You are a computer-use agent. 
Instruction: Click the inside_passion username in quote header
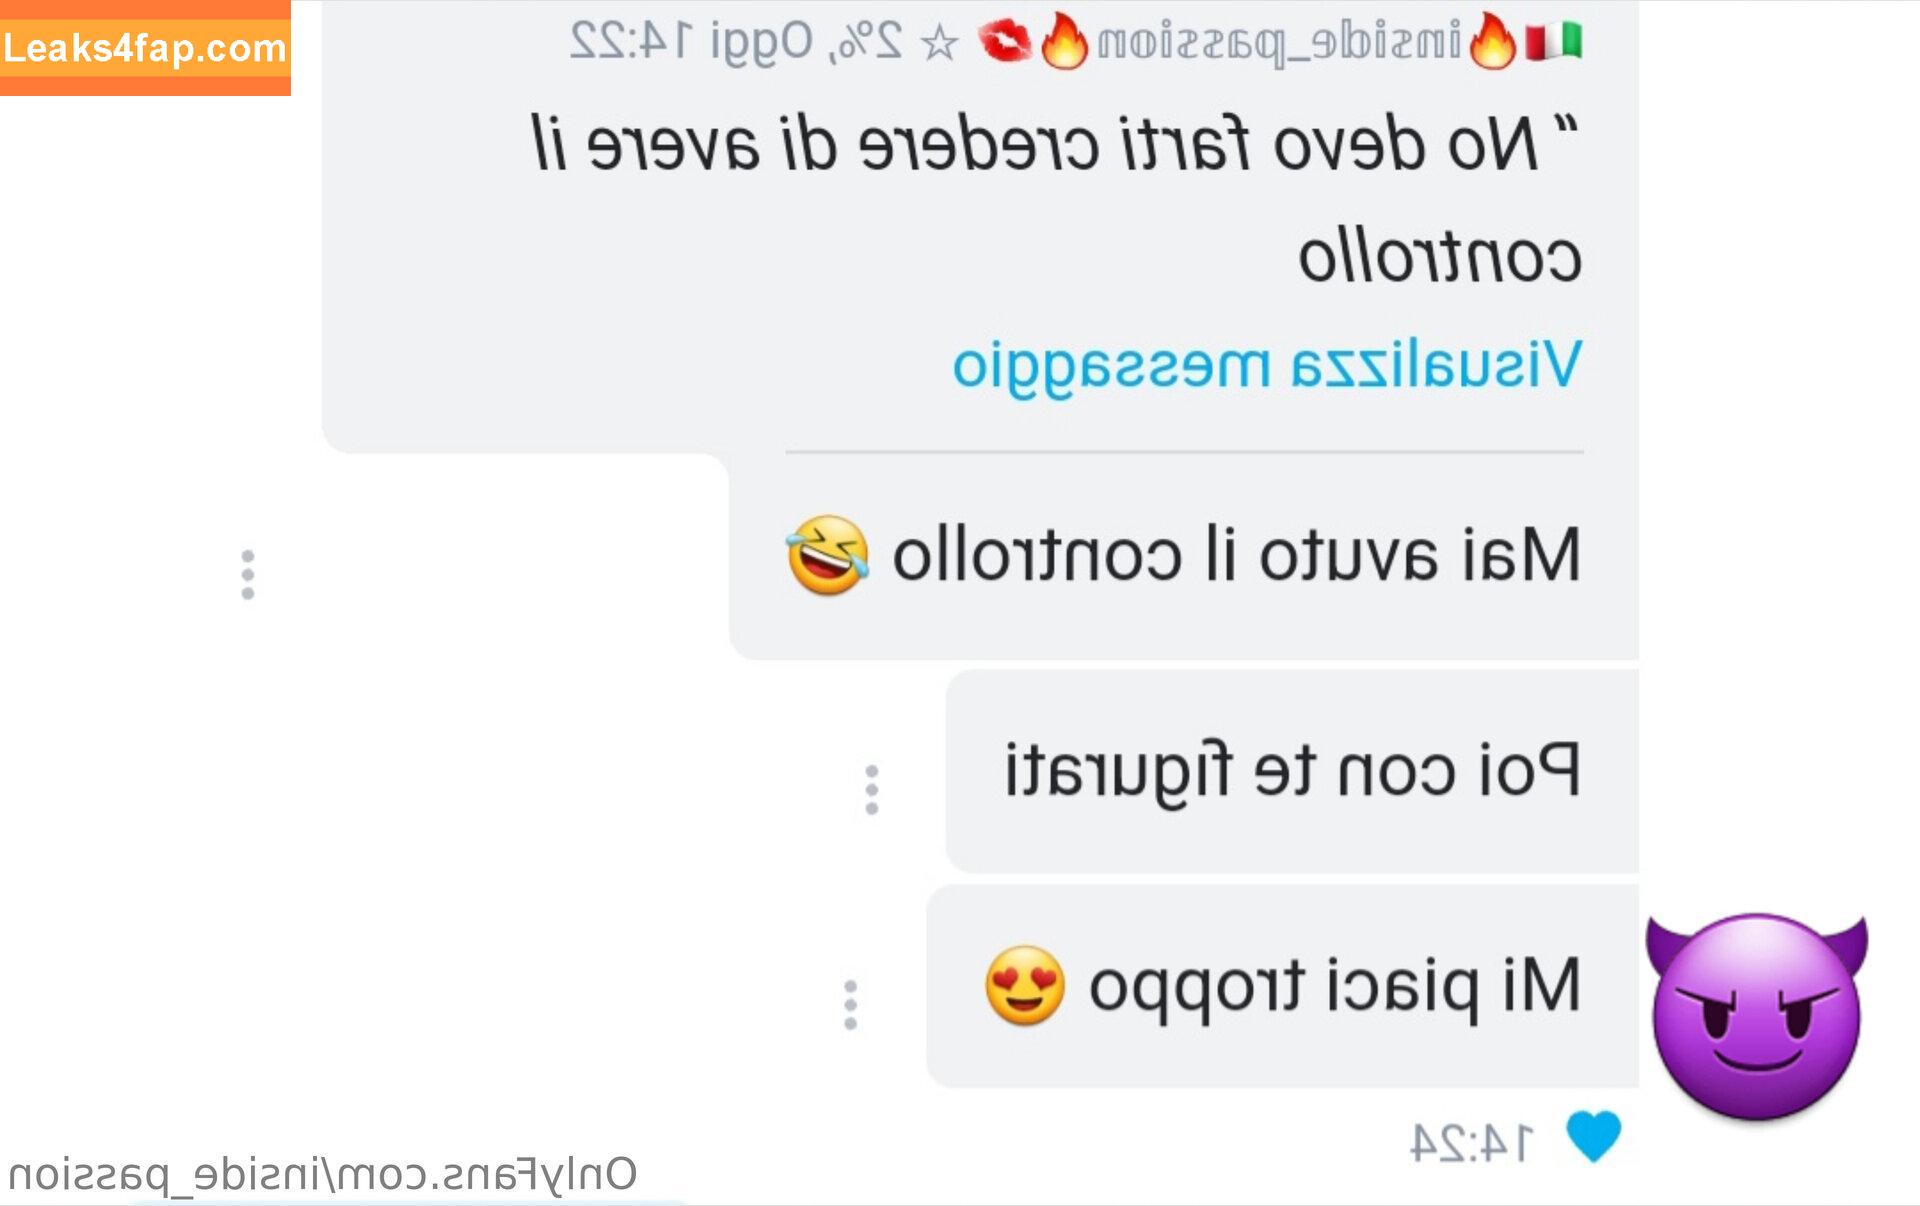point(1279,43)
